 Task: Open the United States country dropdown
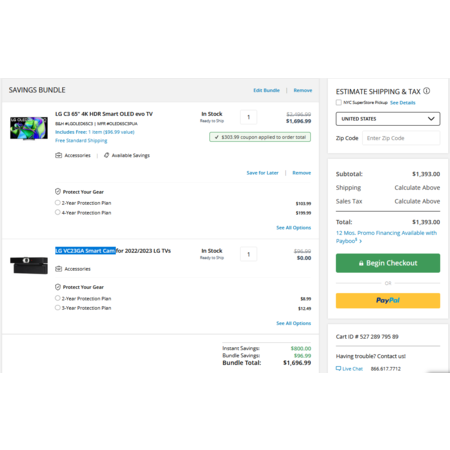point(388,119)
